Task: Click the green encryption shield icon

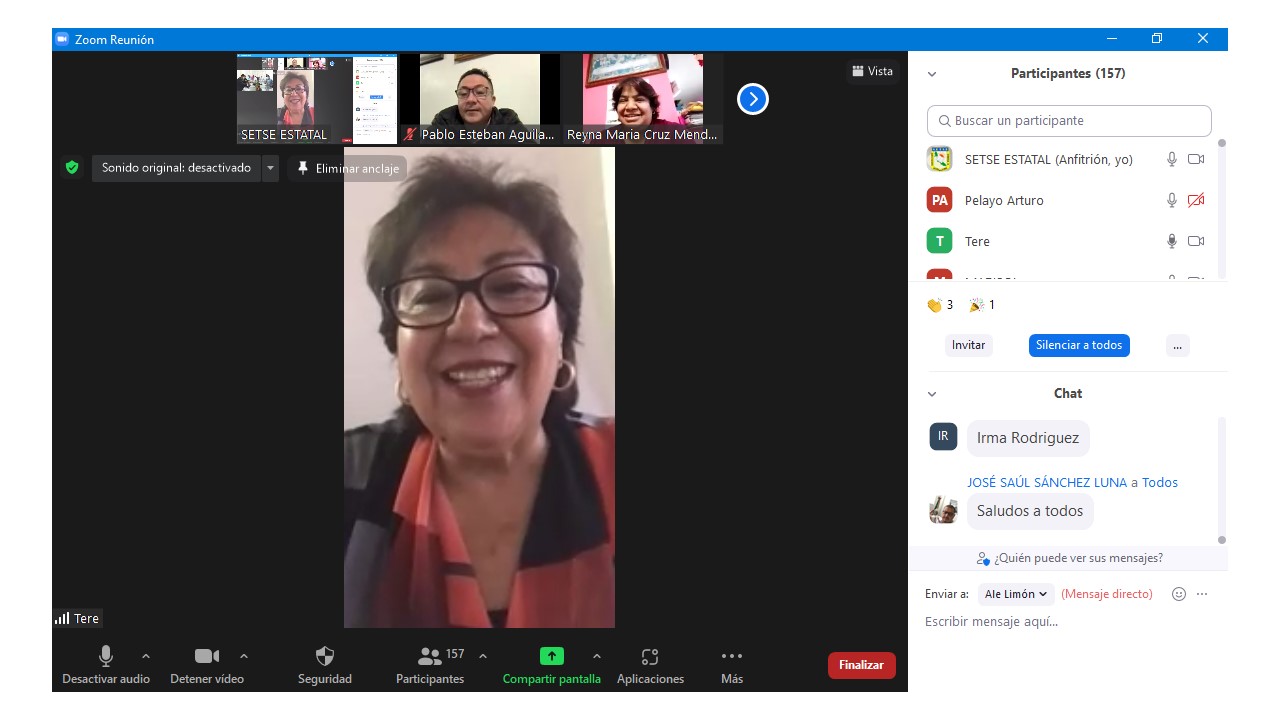Action: [72, 168]
